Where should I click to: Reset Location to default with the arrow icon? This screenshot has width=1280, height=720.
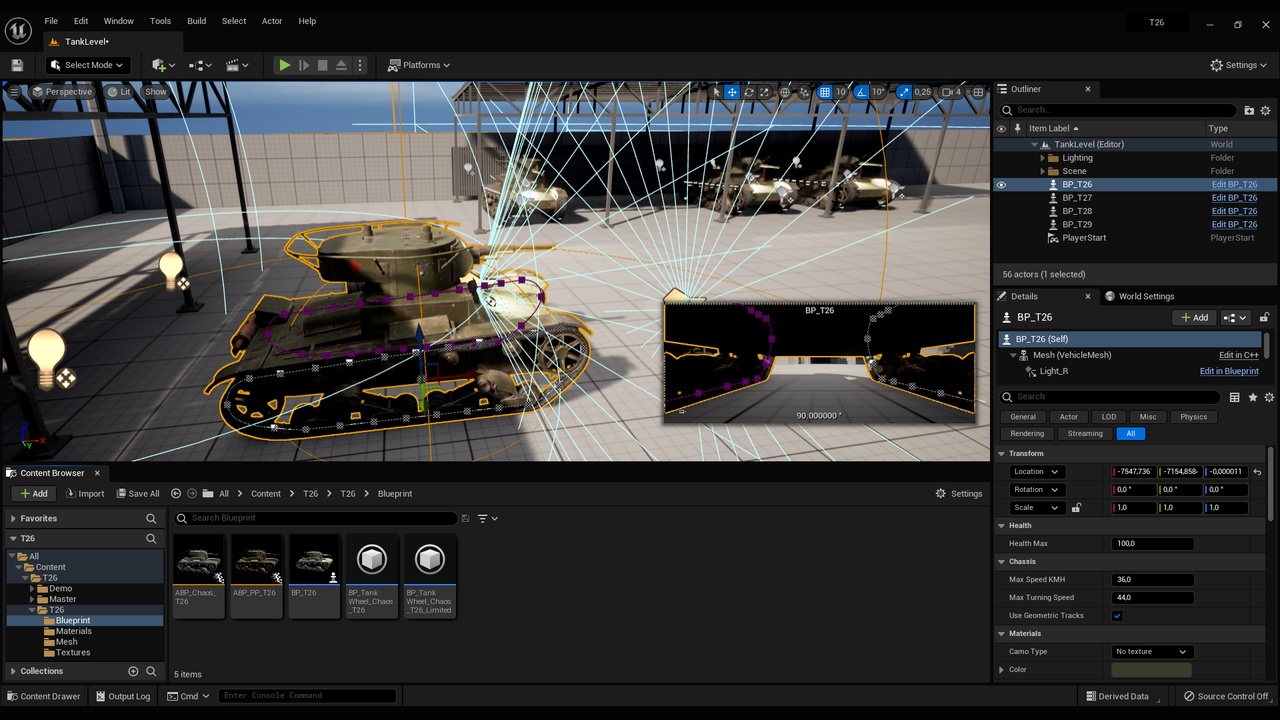(1257, 472)
